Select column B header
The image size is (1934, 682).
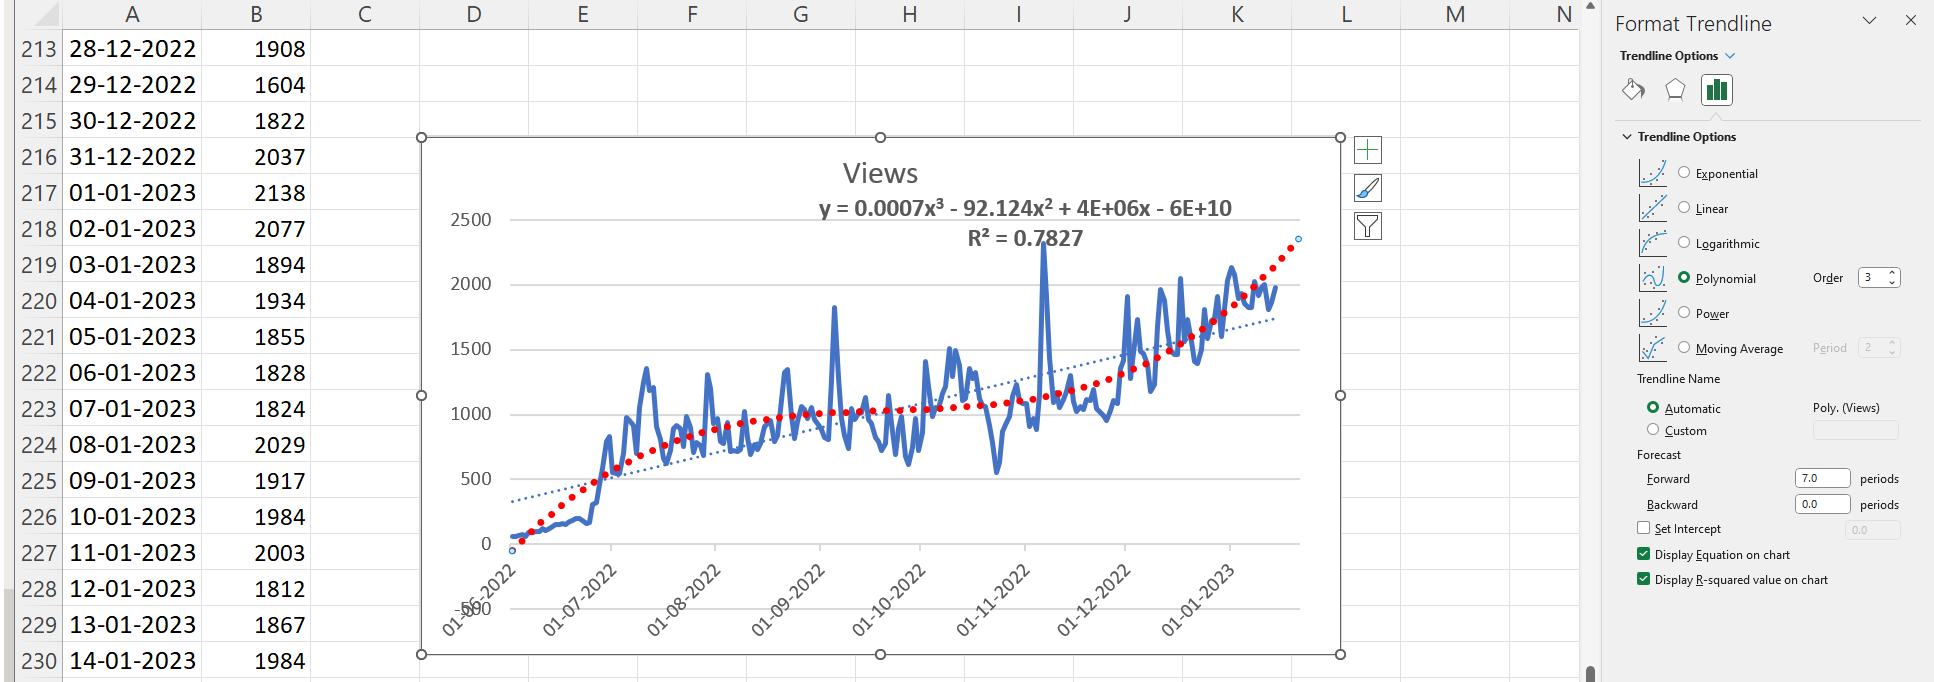(x=256, y=14)
